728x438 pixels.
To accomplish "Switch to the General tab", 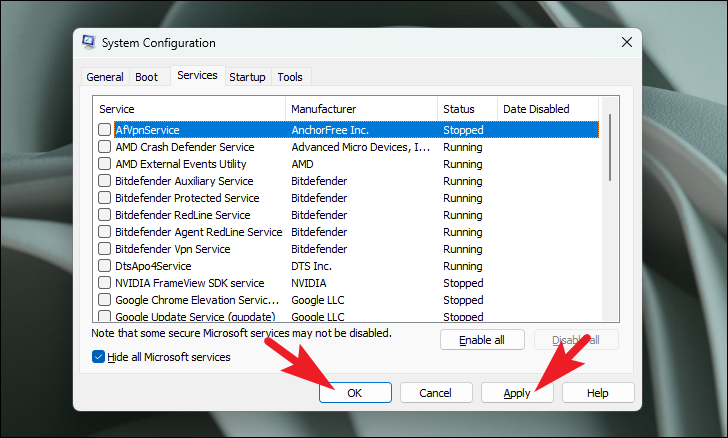I will (105, 77).
